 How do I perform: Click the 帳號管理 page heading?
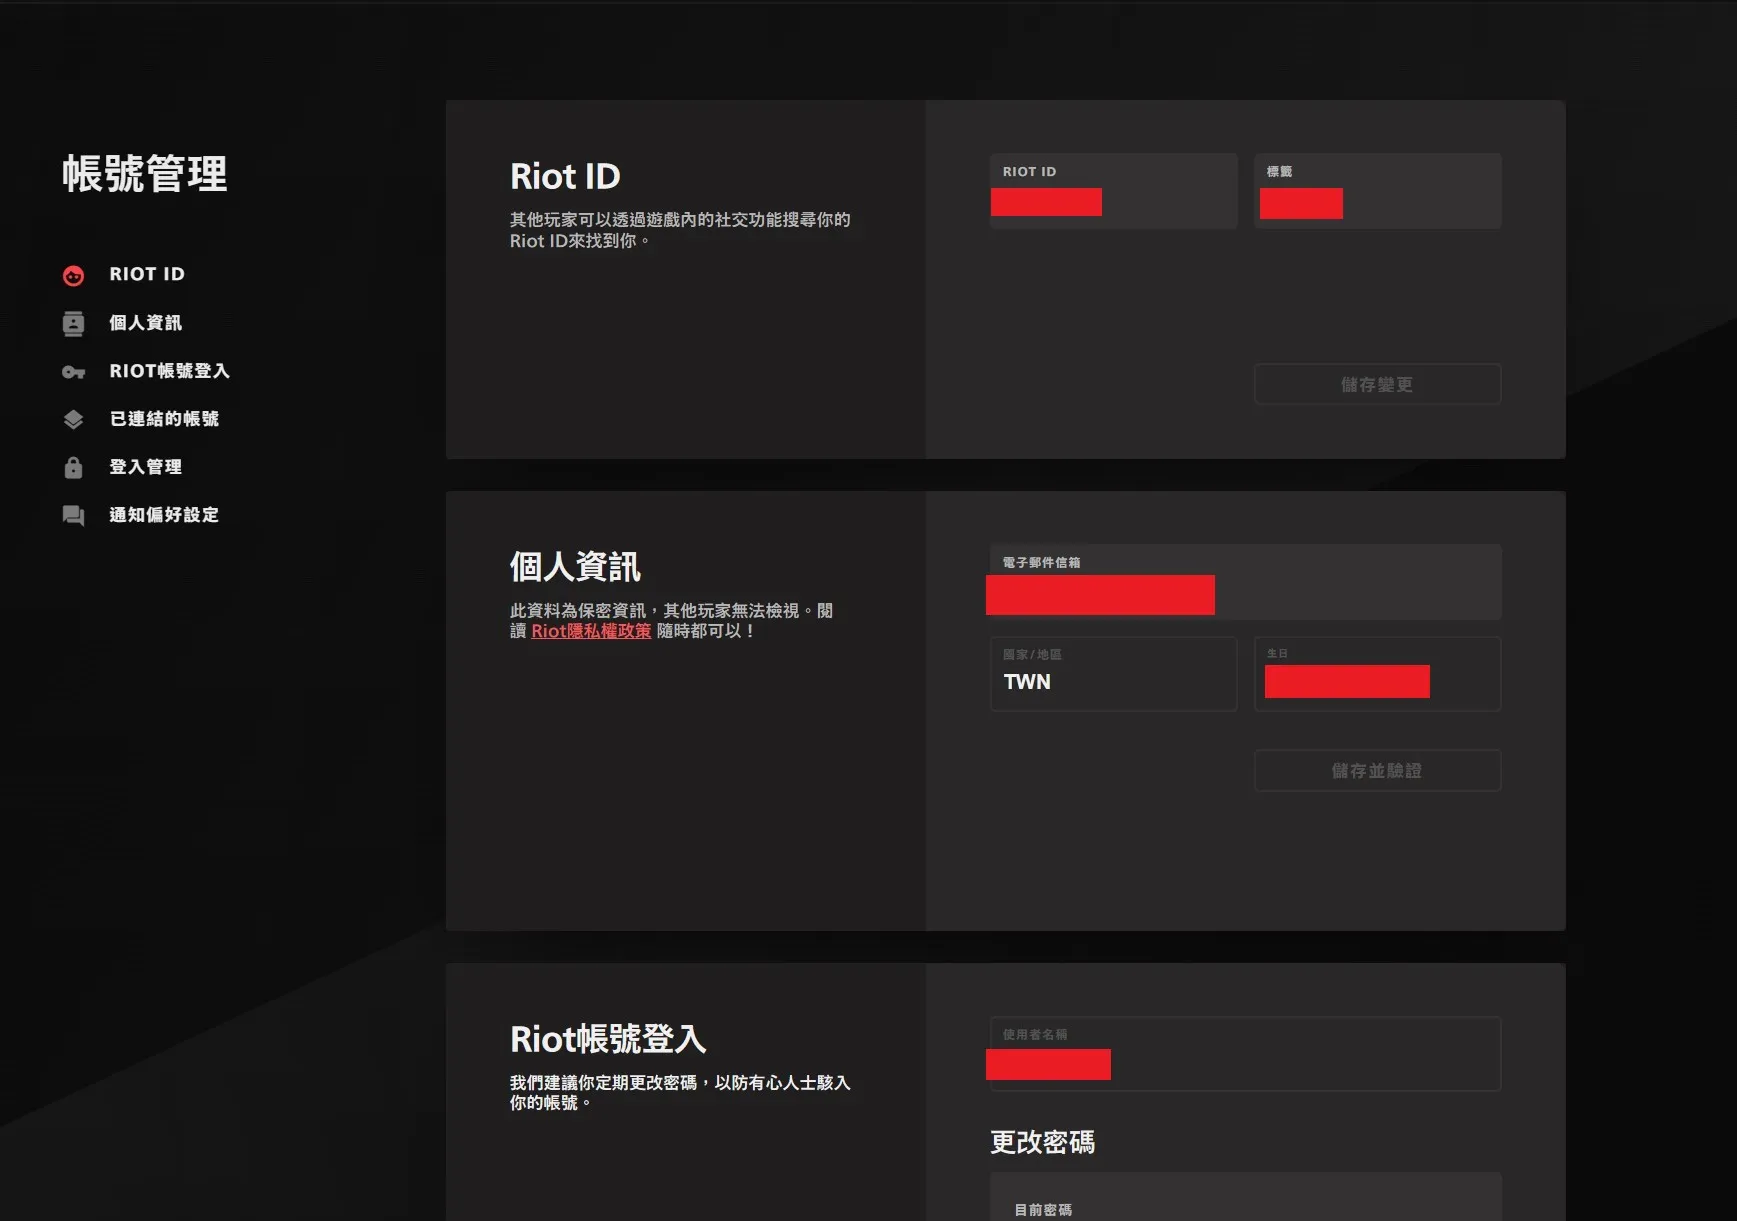pos(145,174)
